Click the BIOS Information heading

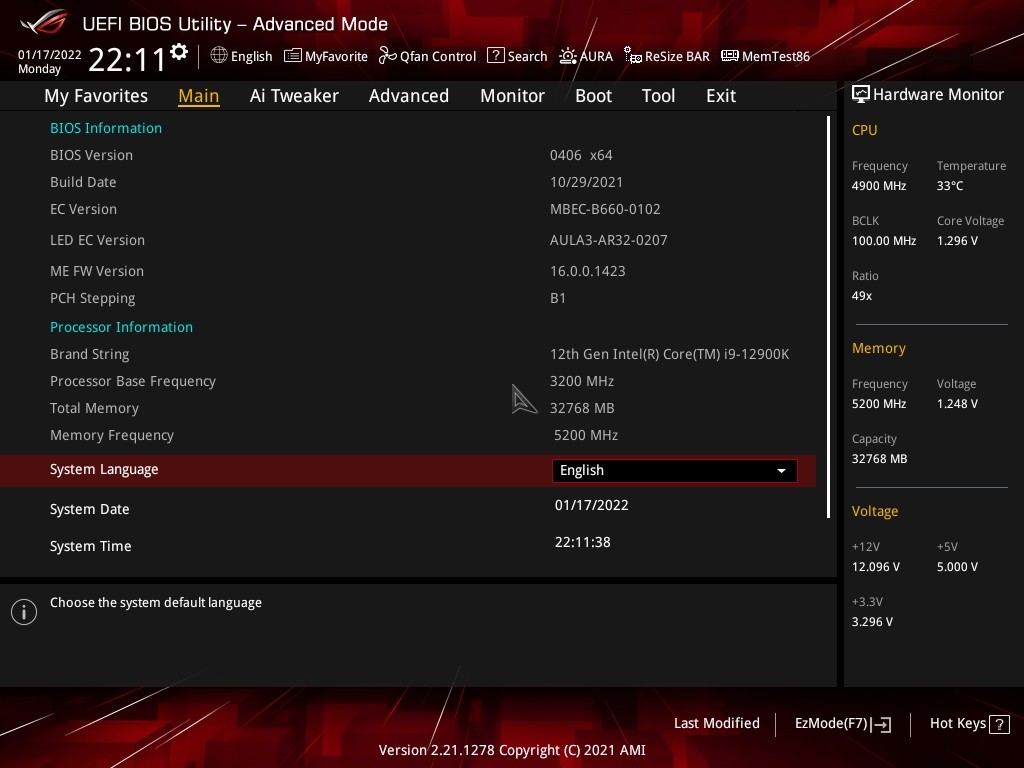[x=106, y=128]
